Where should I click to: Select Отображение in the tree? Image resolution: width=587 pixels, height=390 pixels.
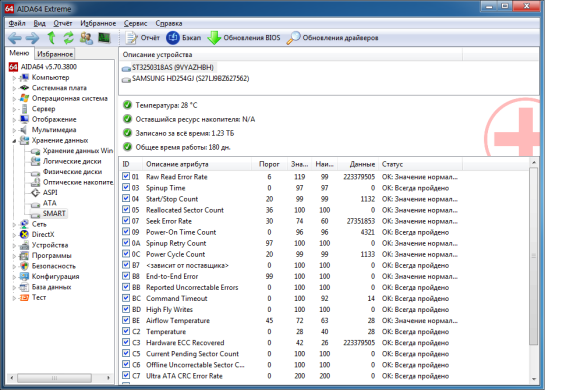click(x=54, y=119)
